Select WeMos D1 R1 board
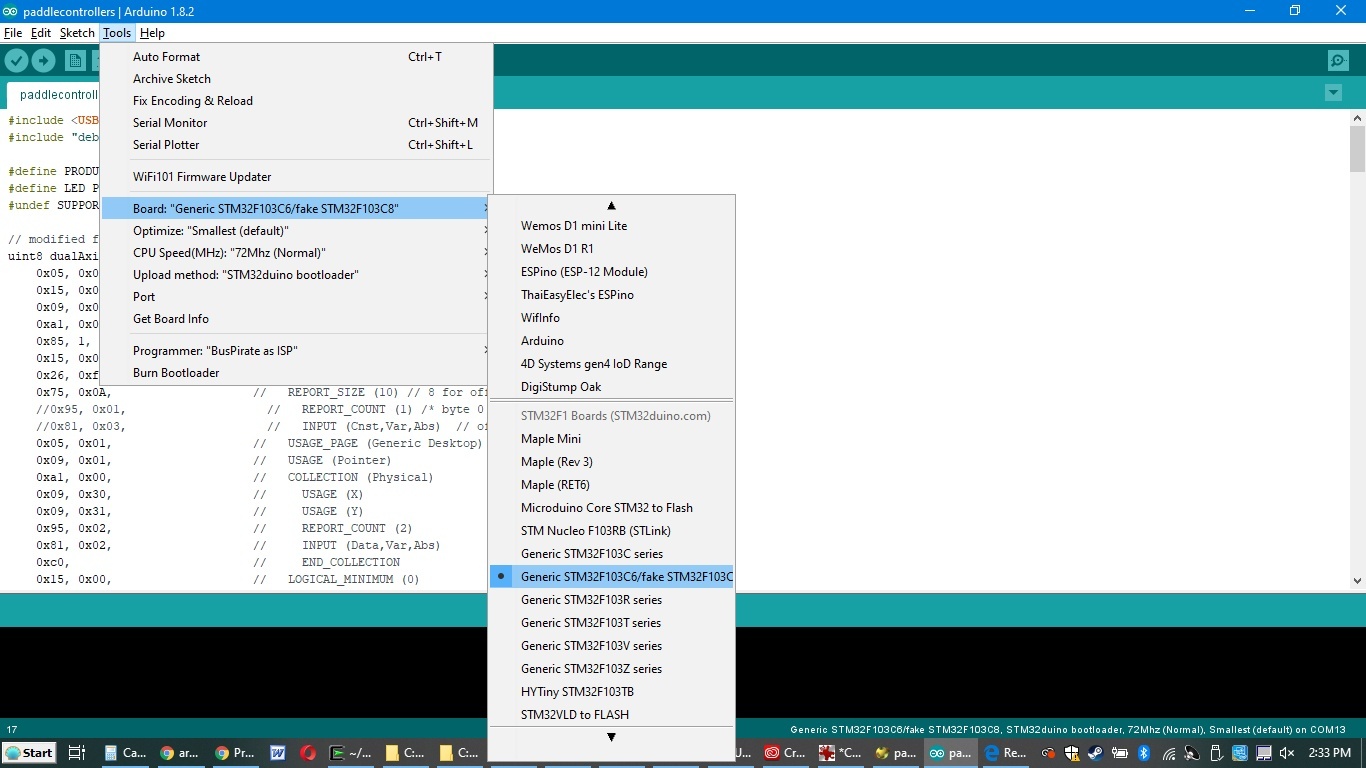 611,249
